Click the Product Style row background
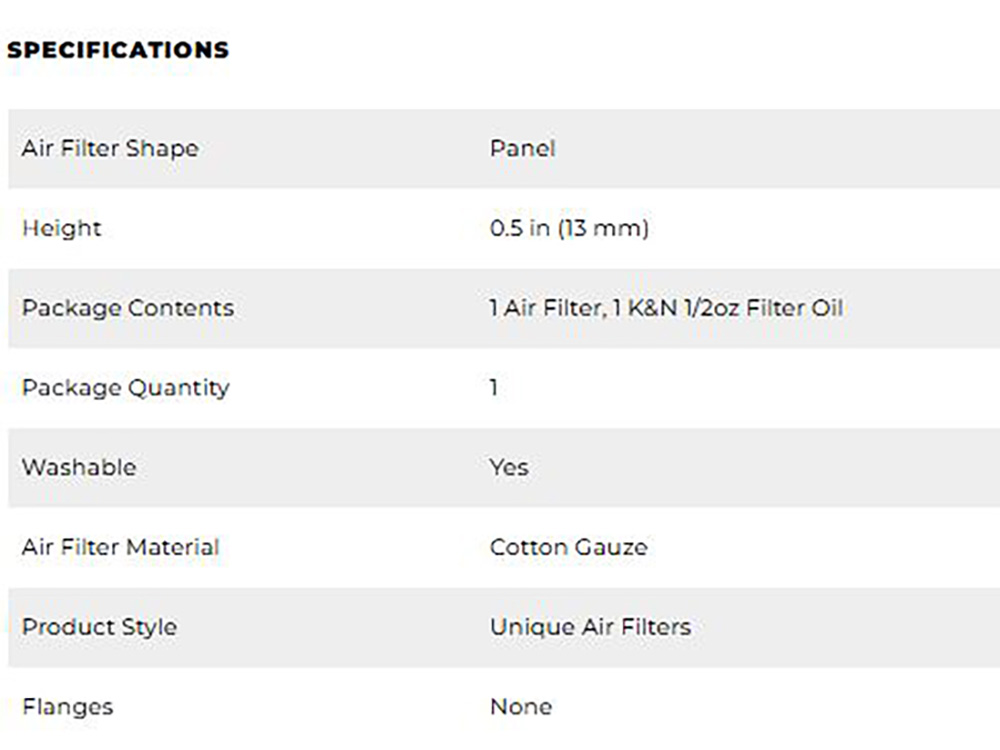The image size is (1000, 750). 504,627
